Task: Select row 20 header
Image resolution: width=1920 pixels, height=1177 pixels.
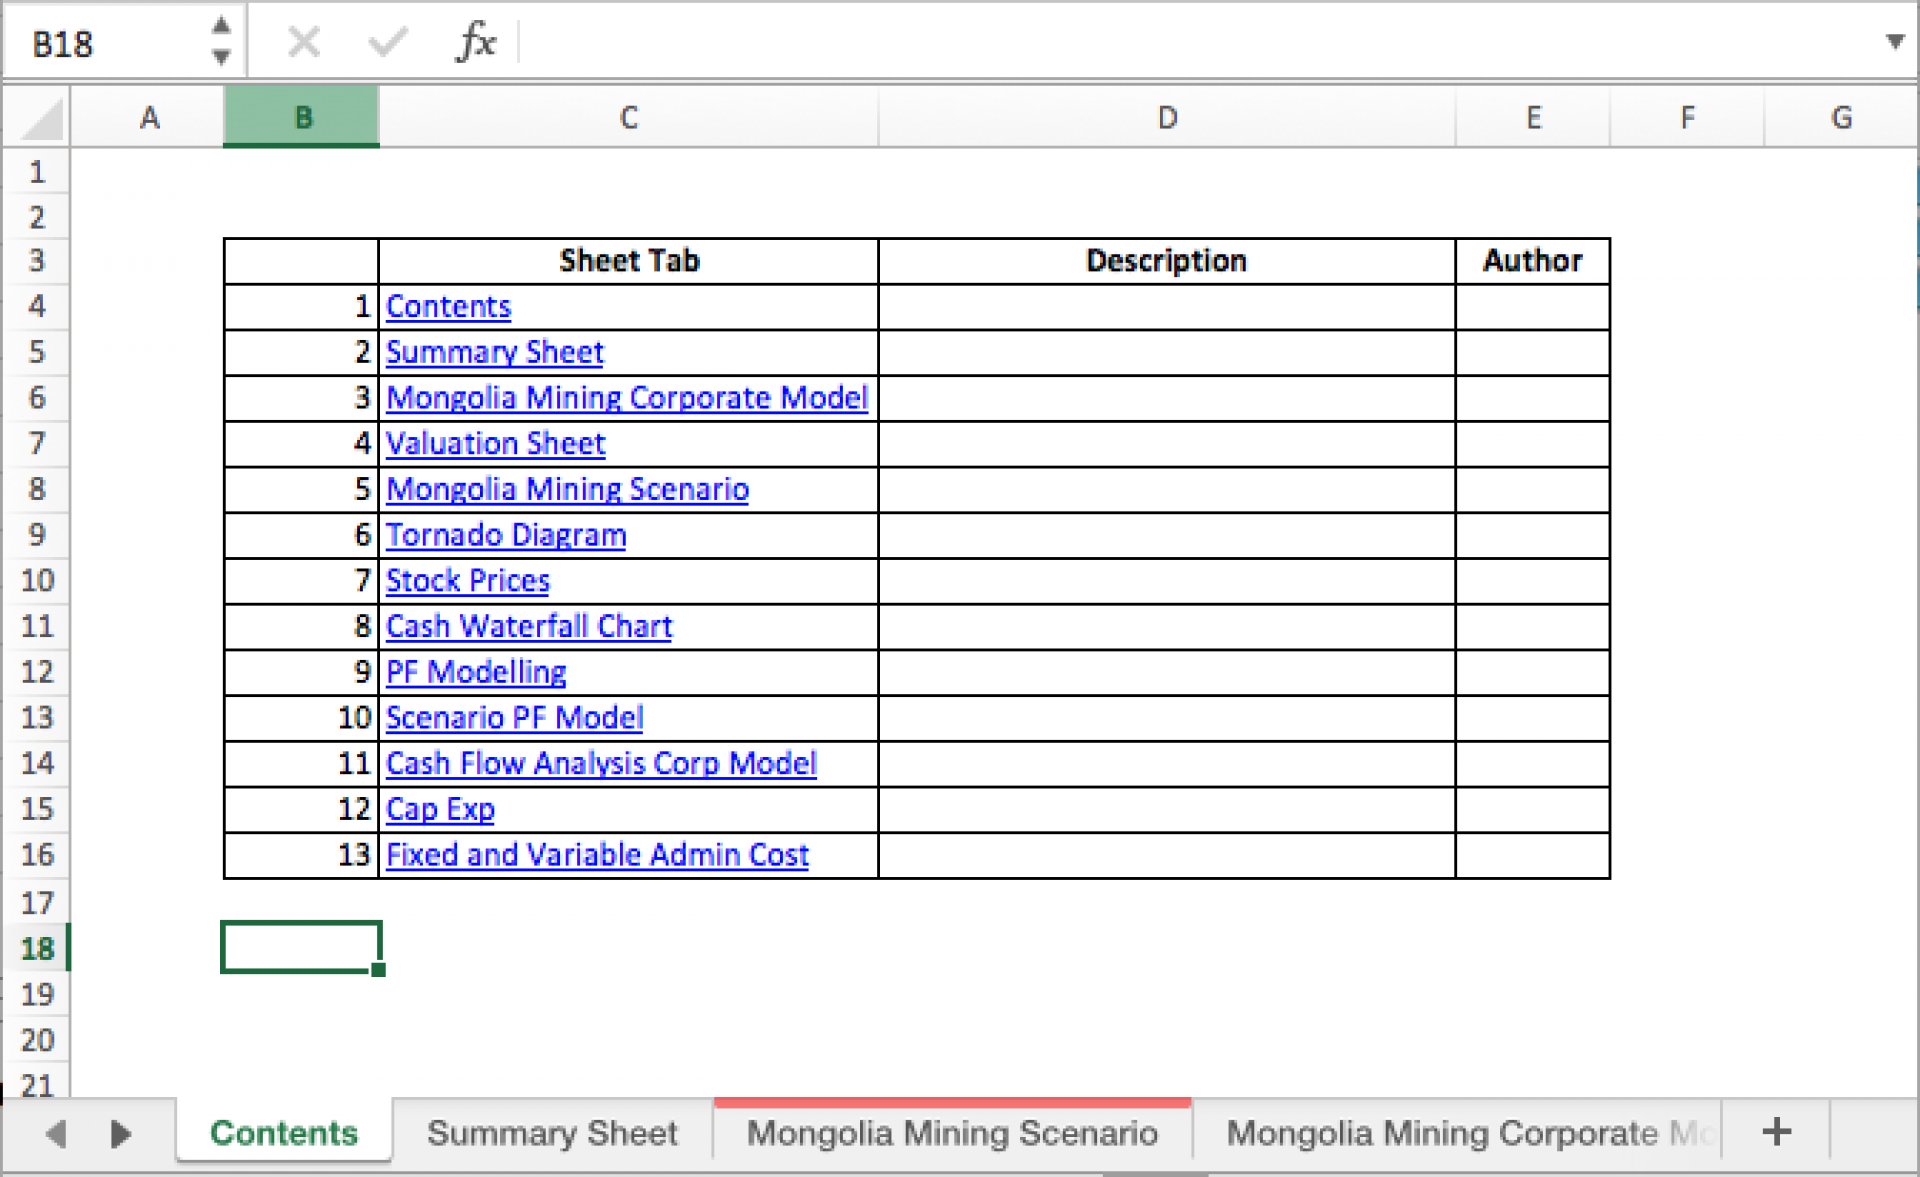Action: (x=37, y=1040)
